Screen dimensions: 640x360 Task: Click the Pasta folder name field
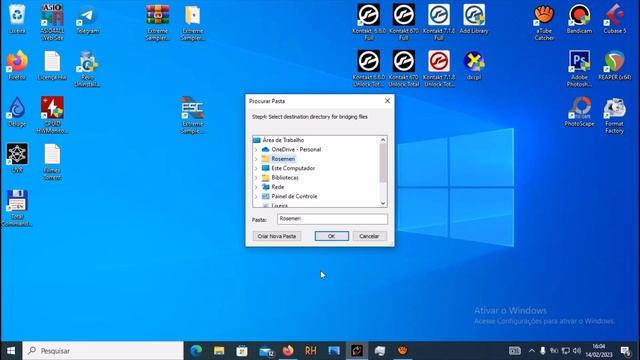[x=332, y=219]
